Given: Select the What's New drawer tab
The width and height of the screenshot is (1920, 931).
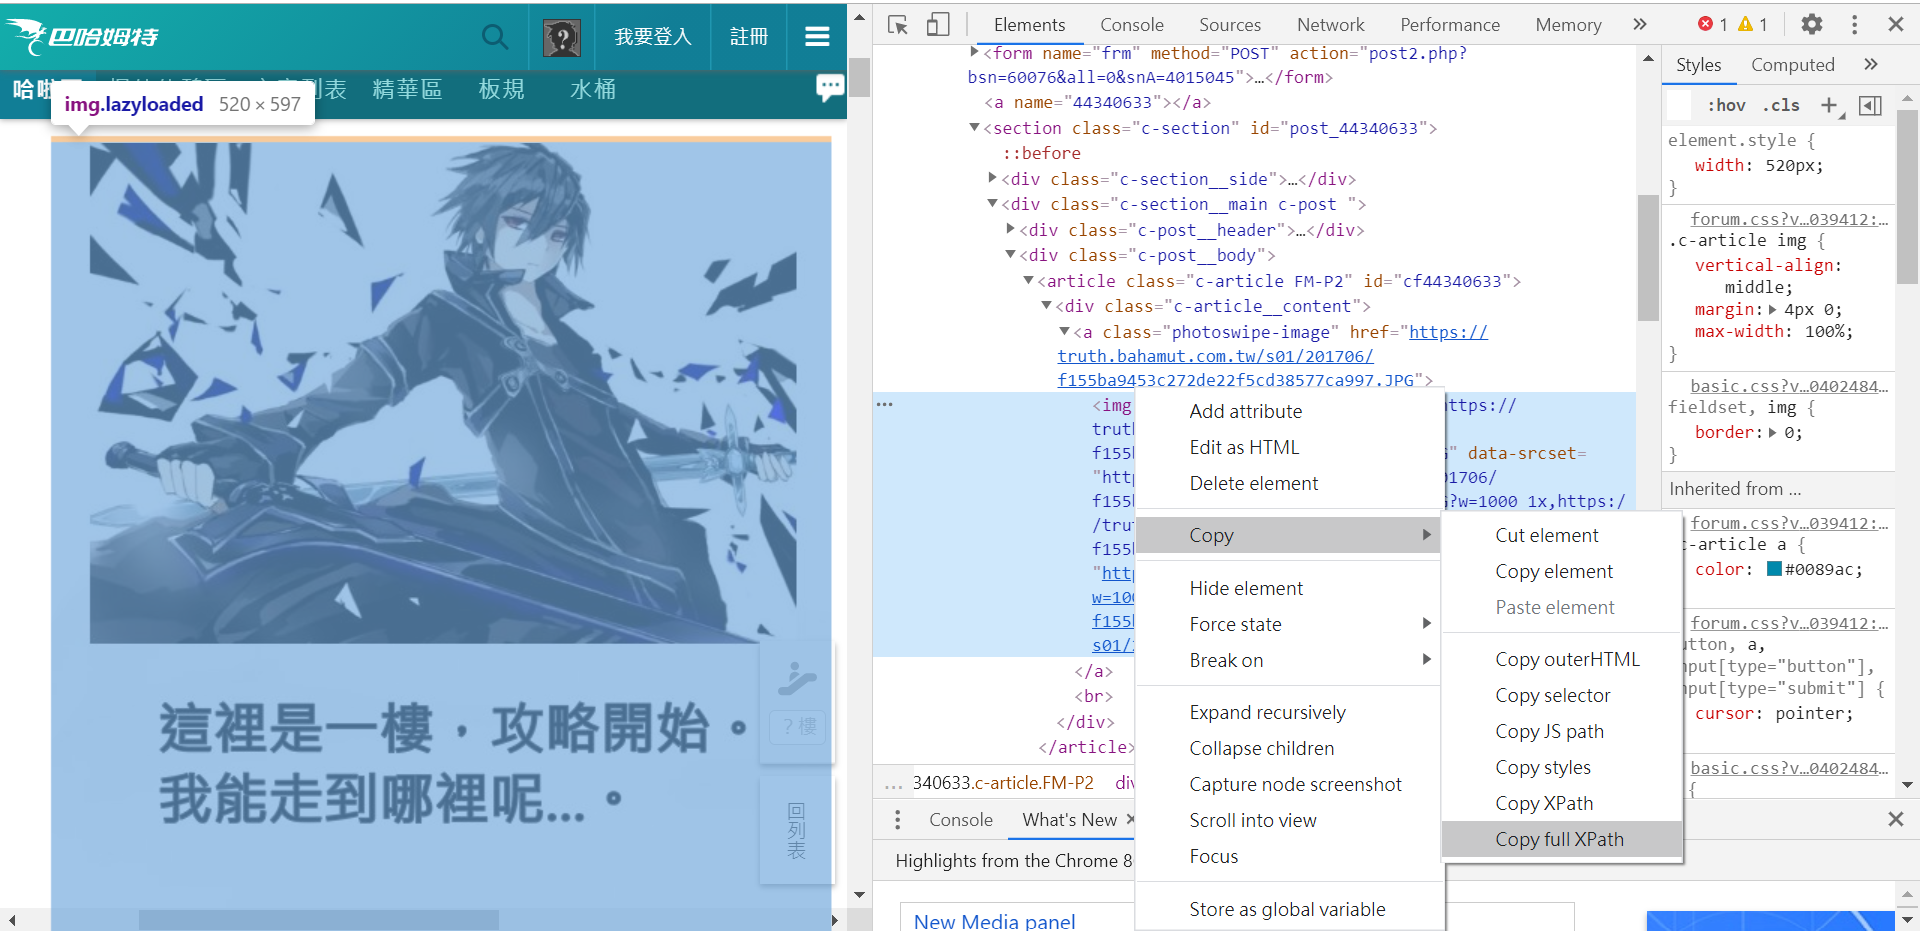Looking at the screenshot, I should [x=1069, y=820].
